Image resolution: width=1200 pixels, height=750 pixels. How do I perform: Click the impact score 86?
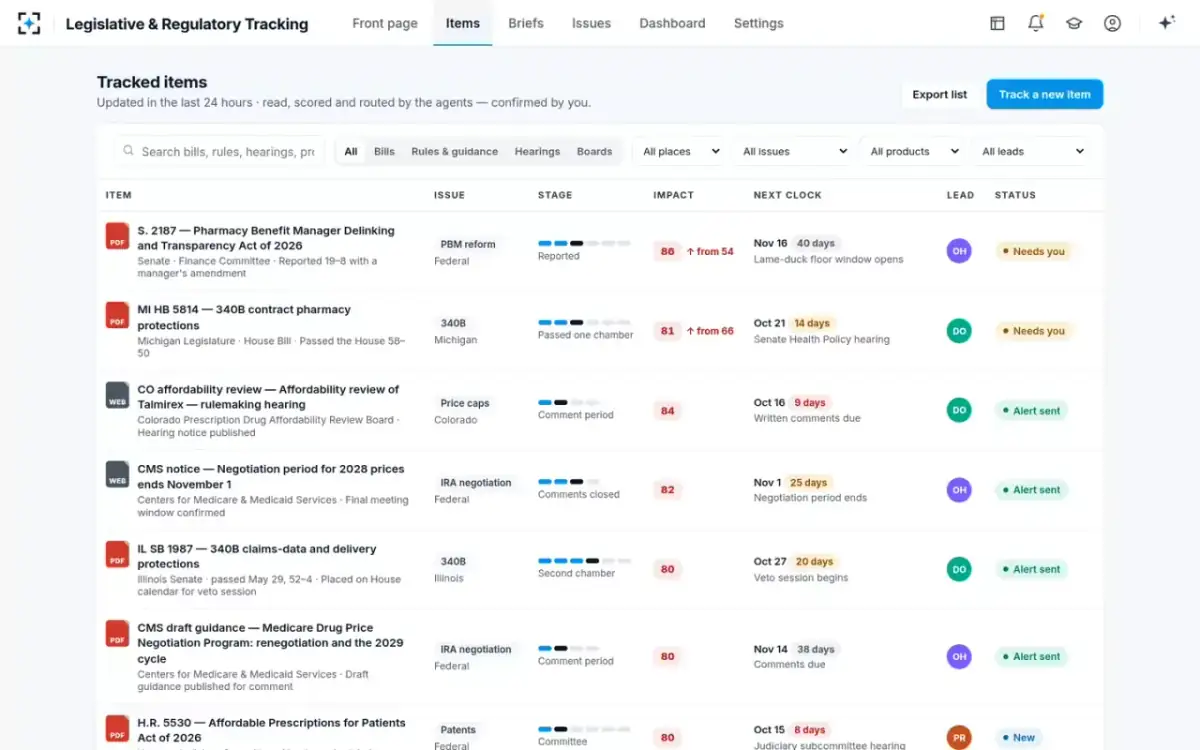[x=667, y=252]
